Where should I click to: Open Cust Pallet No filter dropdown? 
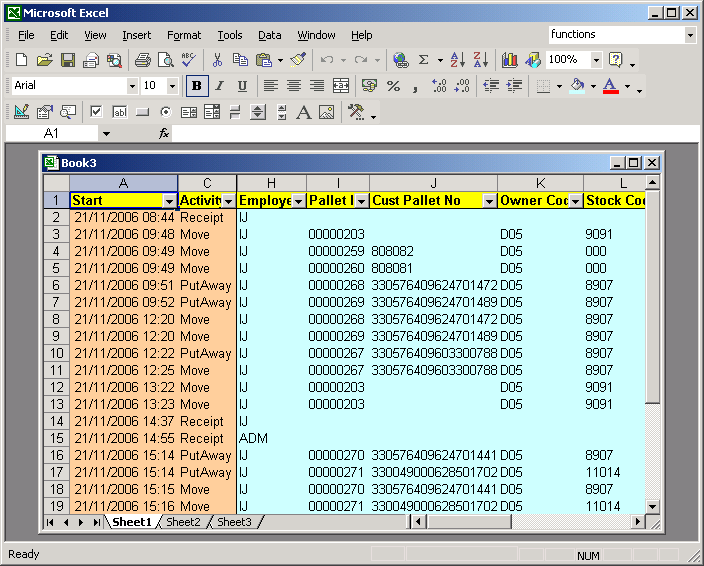pos(489,202)
